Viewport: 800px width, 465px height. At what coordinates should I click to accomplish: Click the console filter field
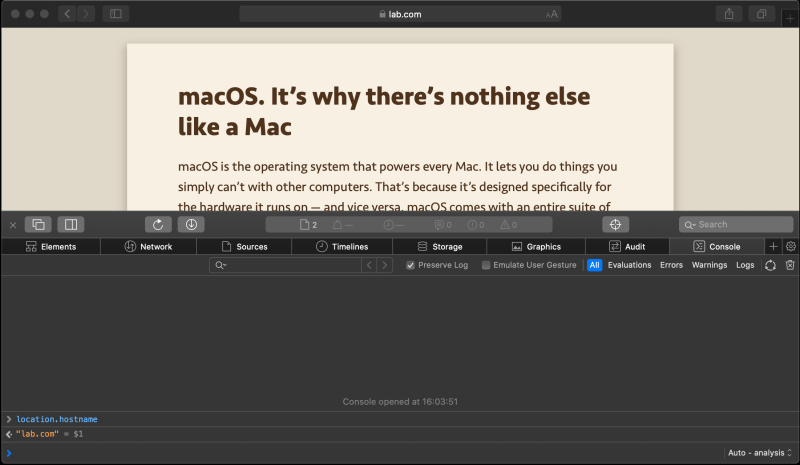point(285,265)
